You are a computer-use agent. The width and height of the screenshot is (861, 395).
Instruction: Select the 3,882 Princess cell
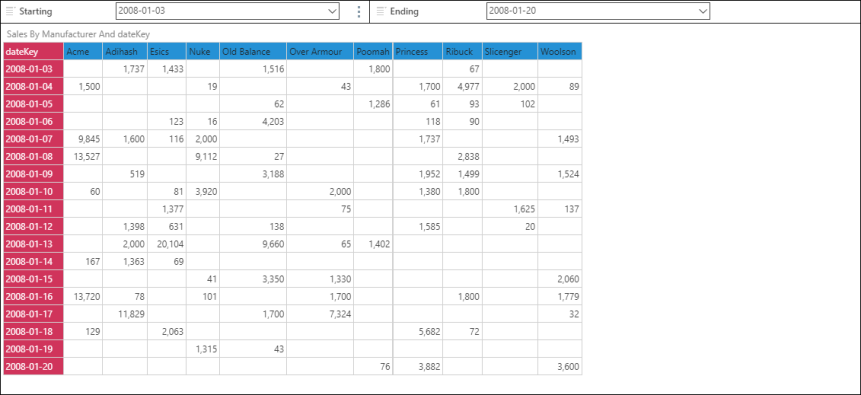pos(418,366)
